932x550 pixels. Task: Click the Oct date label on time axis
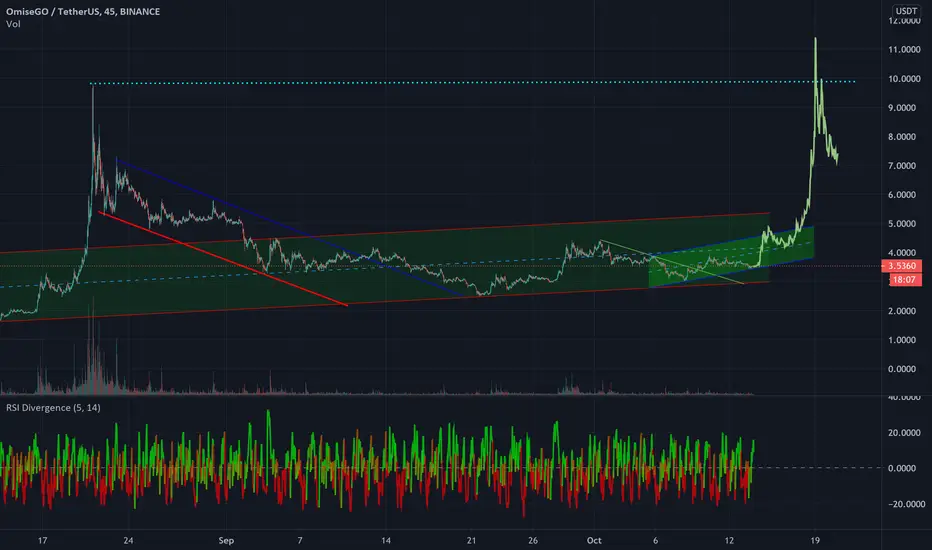click(594, 540)
